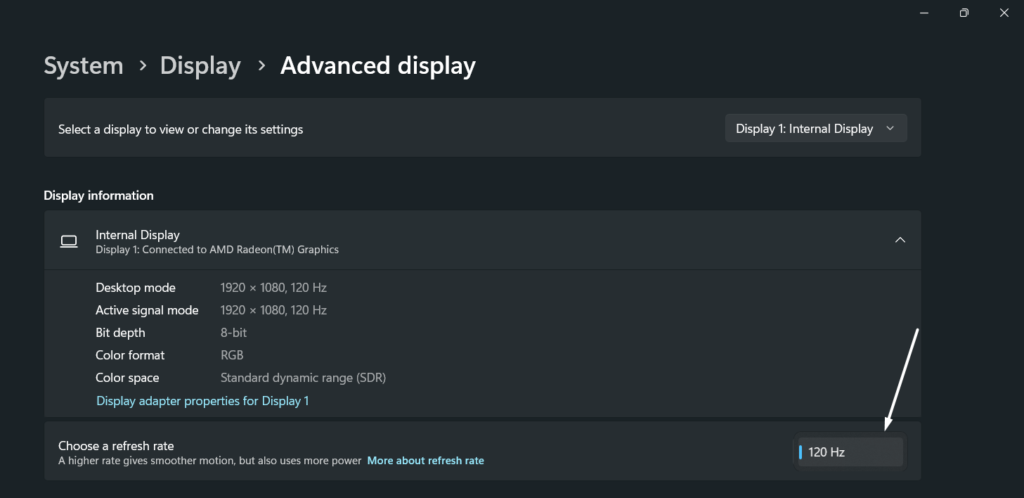Click the Advanced display page title

coord(377,66)
